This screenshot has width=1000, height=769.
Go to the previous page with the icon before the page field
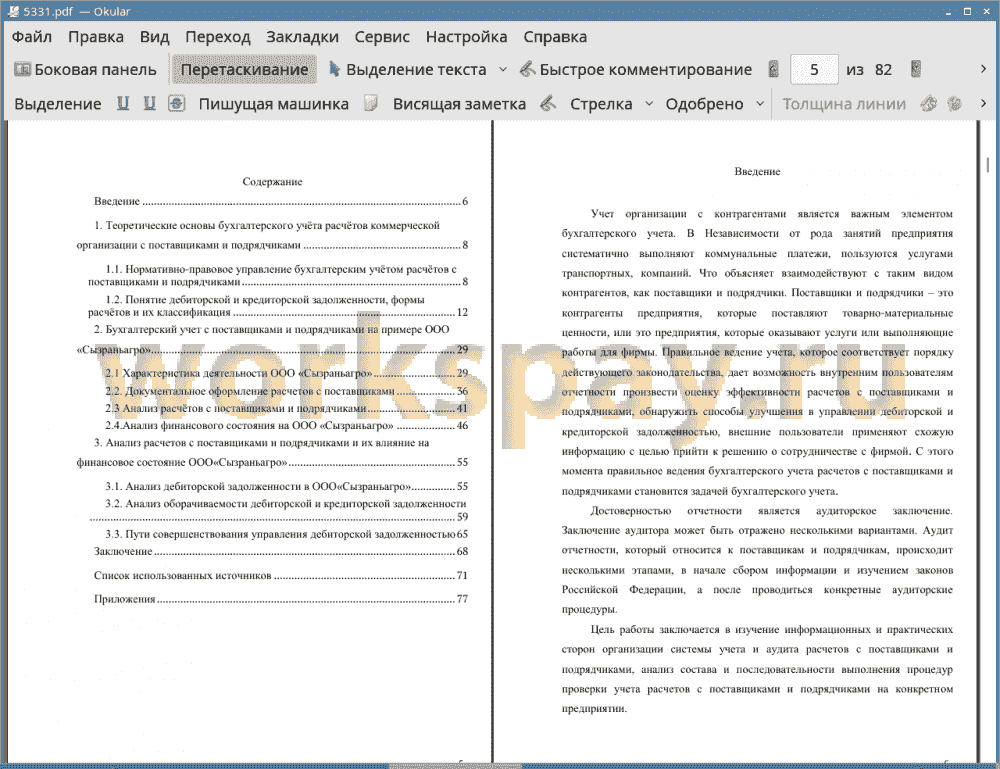coord(774,69)
